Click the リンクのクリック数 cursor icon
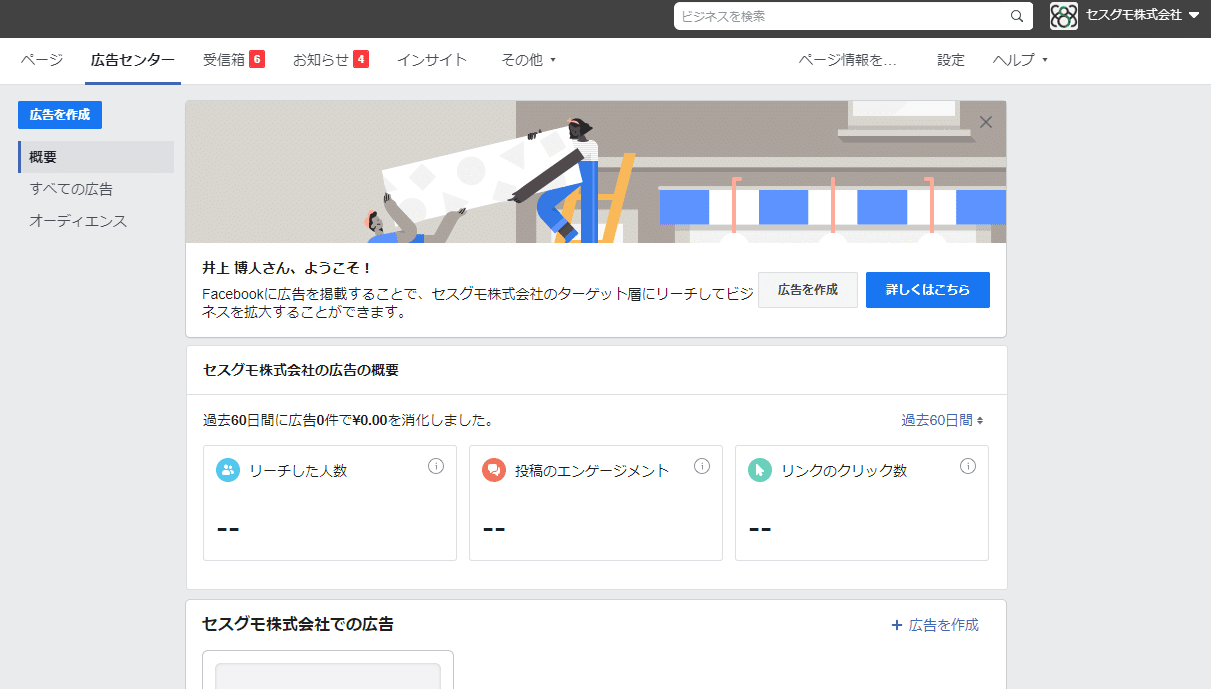The image size is (1211, 689). [x=760, y=470]
